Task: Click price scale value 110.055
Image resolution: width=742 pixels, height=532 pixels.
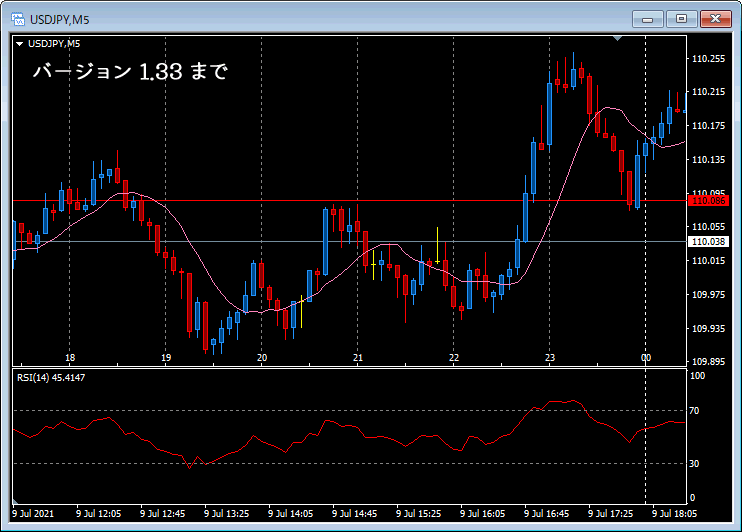Action: pyautogui.click(x=708, y=227)
